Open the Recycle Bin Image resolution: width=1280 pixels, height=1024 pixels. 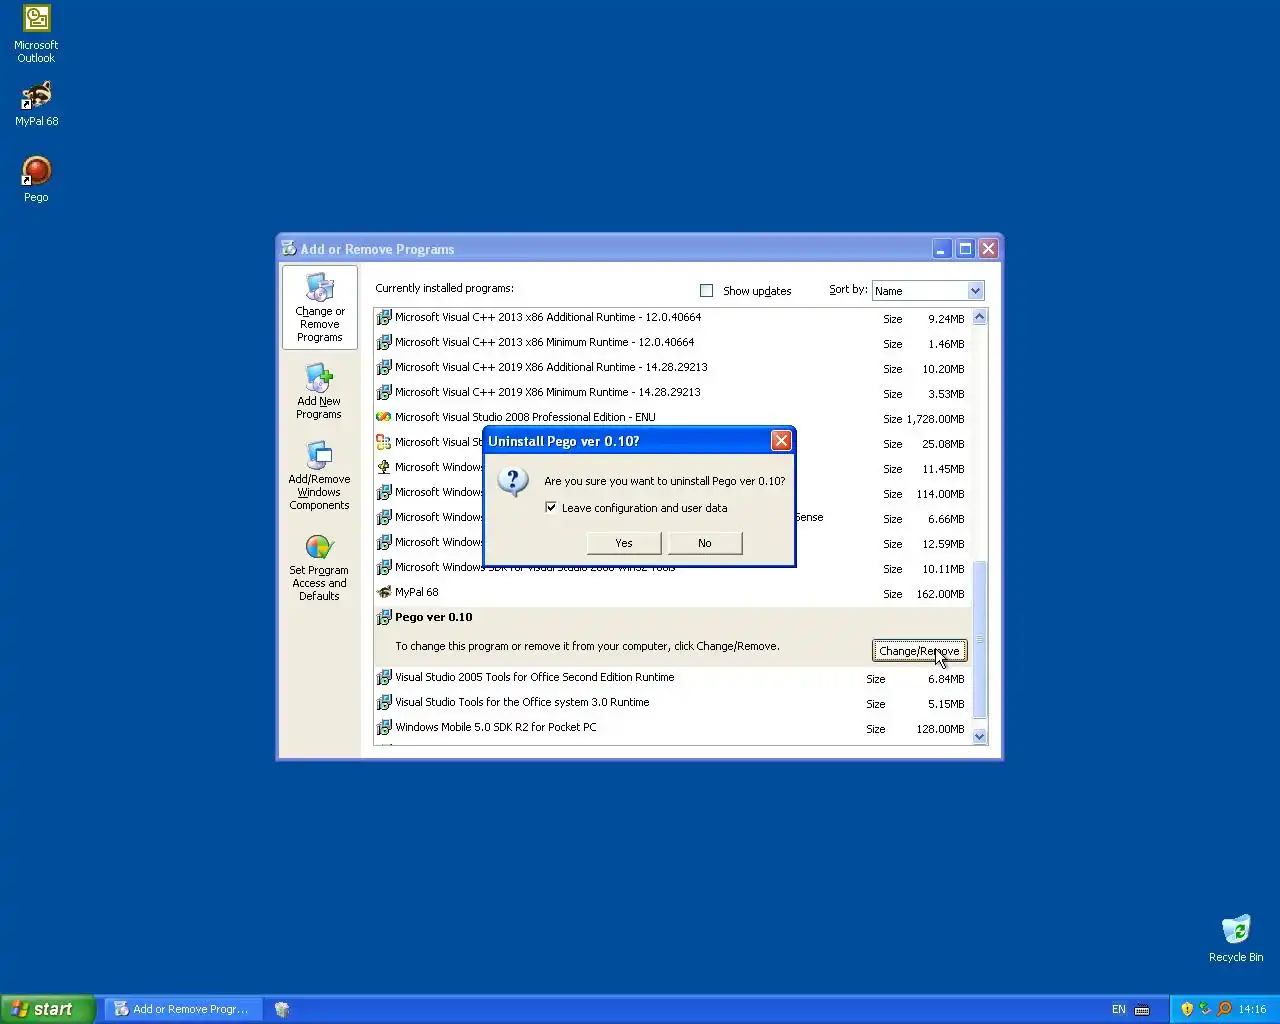[x=1236, y=938]
